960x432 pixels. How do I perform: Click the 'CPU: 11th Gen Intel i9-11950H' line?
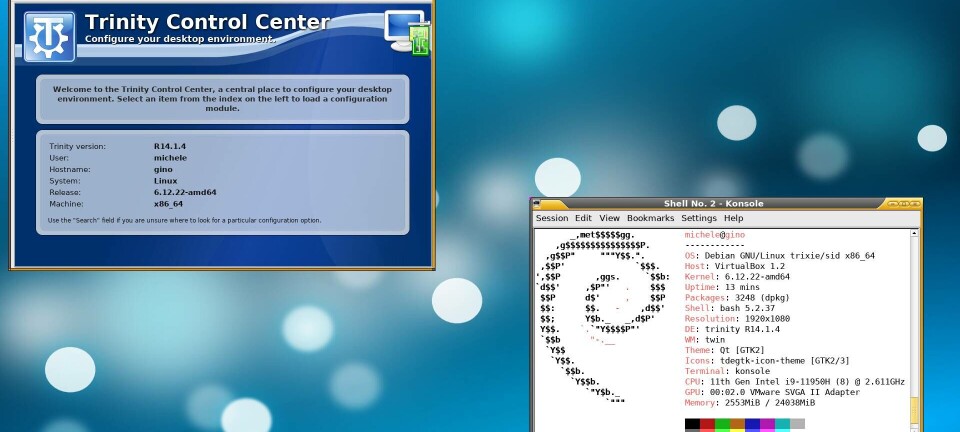click(x=795, y=382)
